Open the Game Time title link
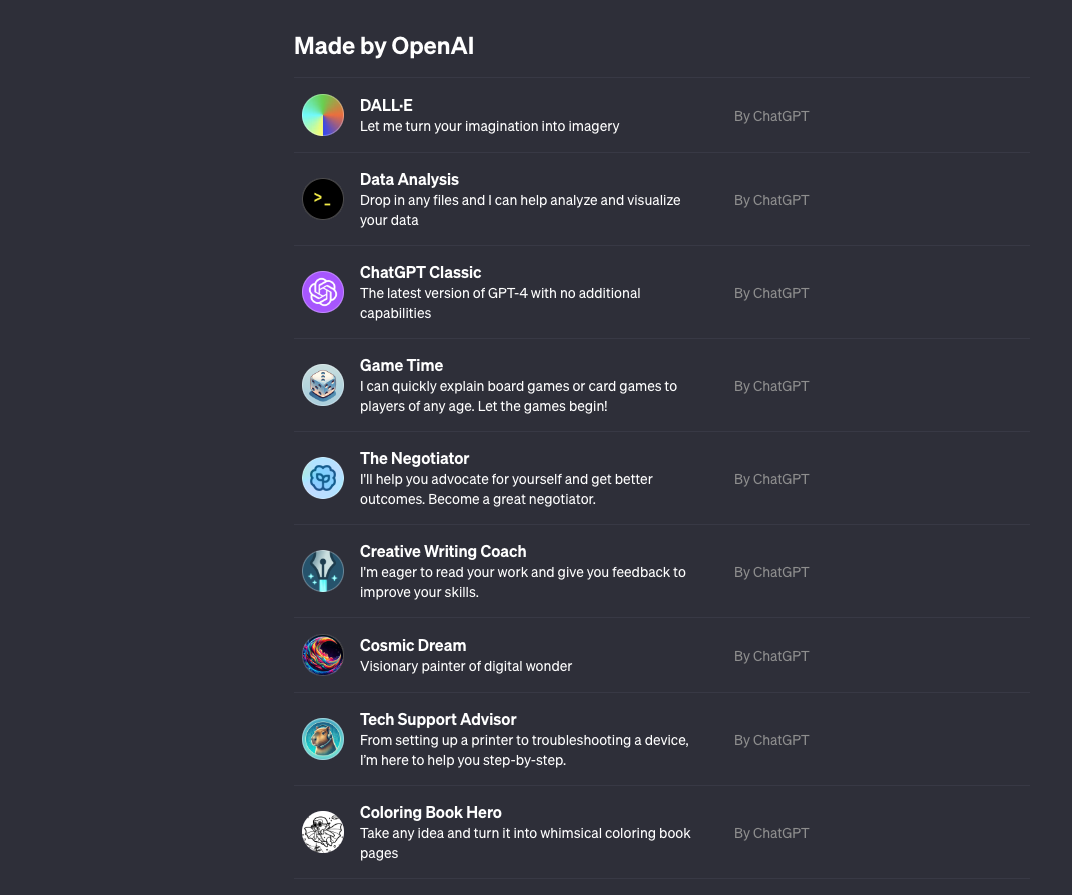The height and width of the screenshot is (895, 1072). [x=401, y=365]
